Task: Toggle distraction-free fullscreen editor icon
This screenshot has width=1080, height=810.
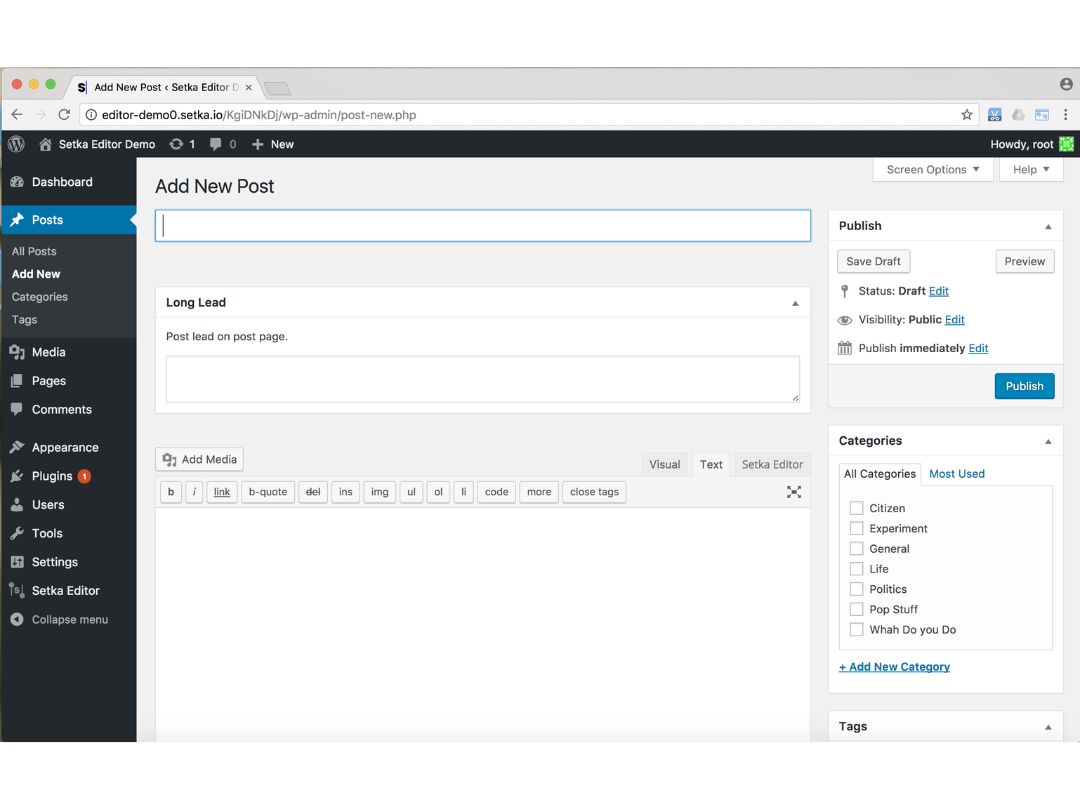Action: pyautogui.click(x=793, y=492)
